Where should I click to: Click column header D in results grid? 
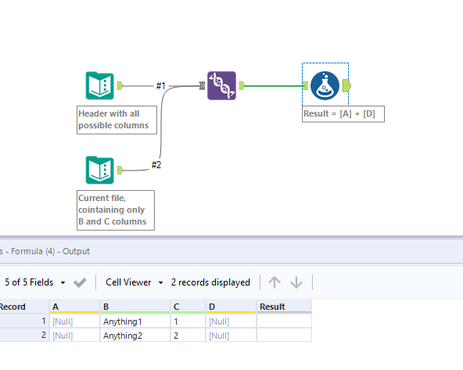tap(231, 307)
